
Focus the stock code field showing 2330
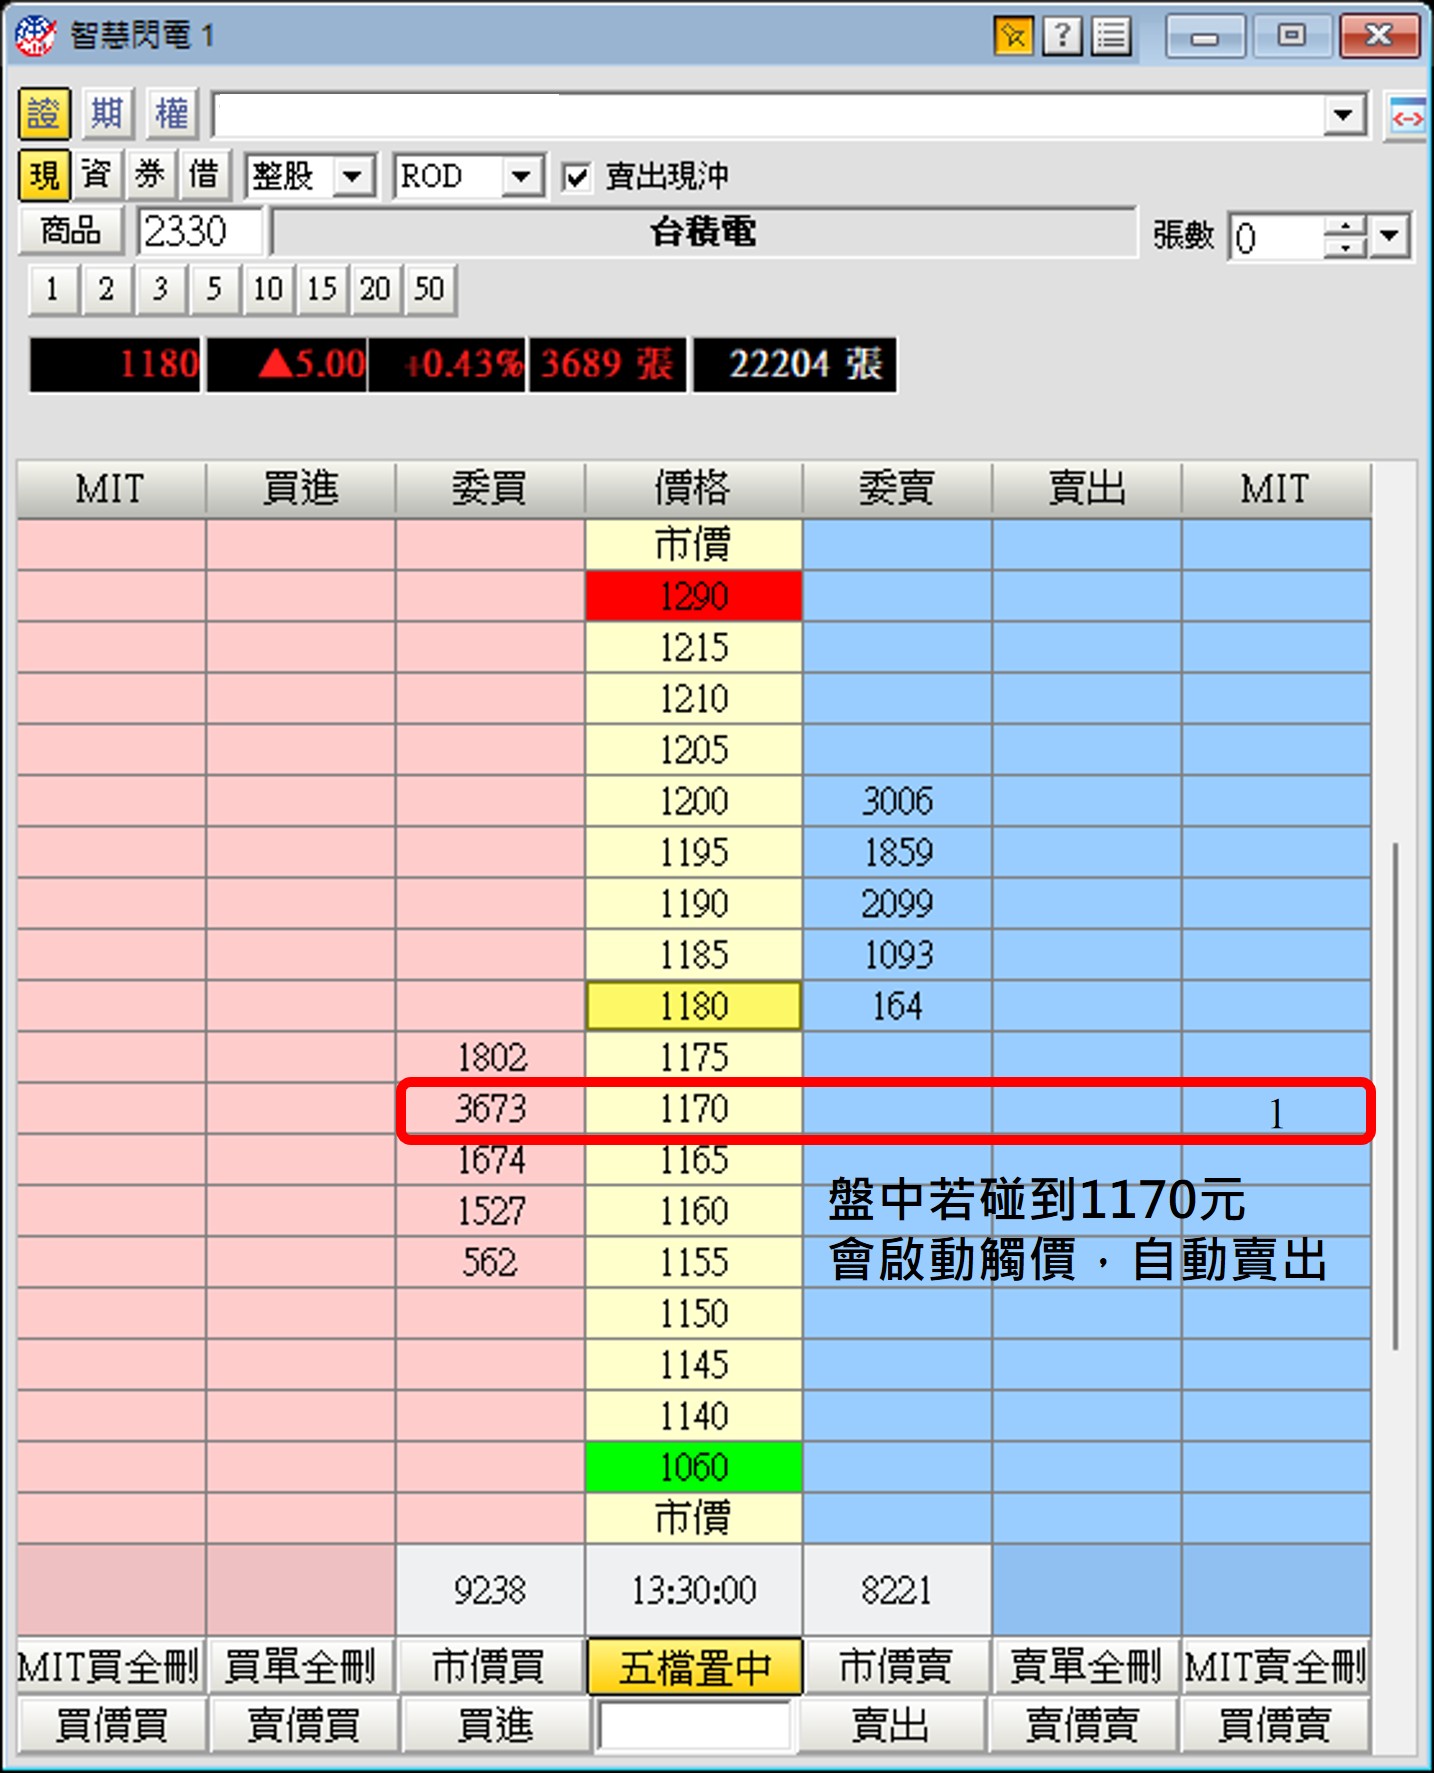pyautogui.click(x=200, y=232)
